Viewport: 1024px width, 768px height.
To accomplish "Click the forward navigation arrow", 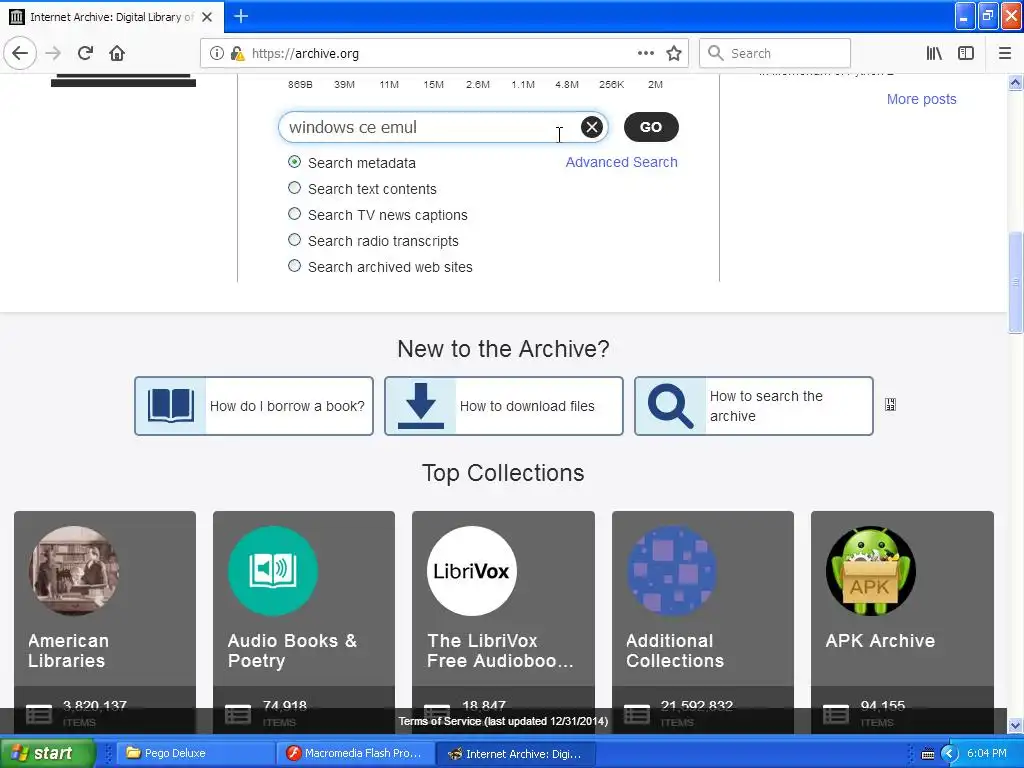I will [53, 53].
